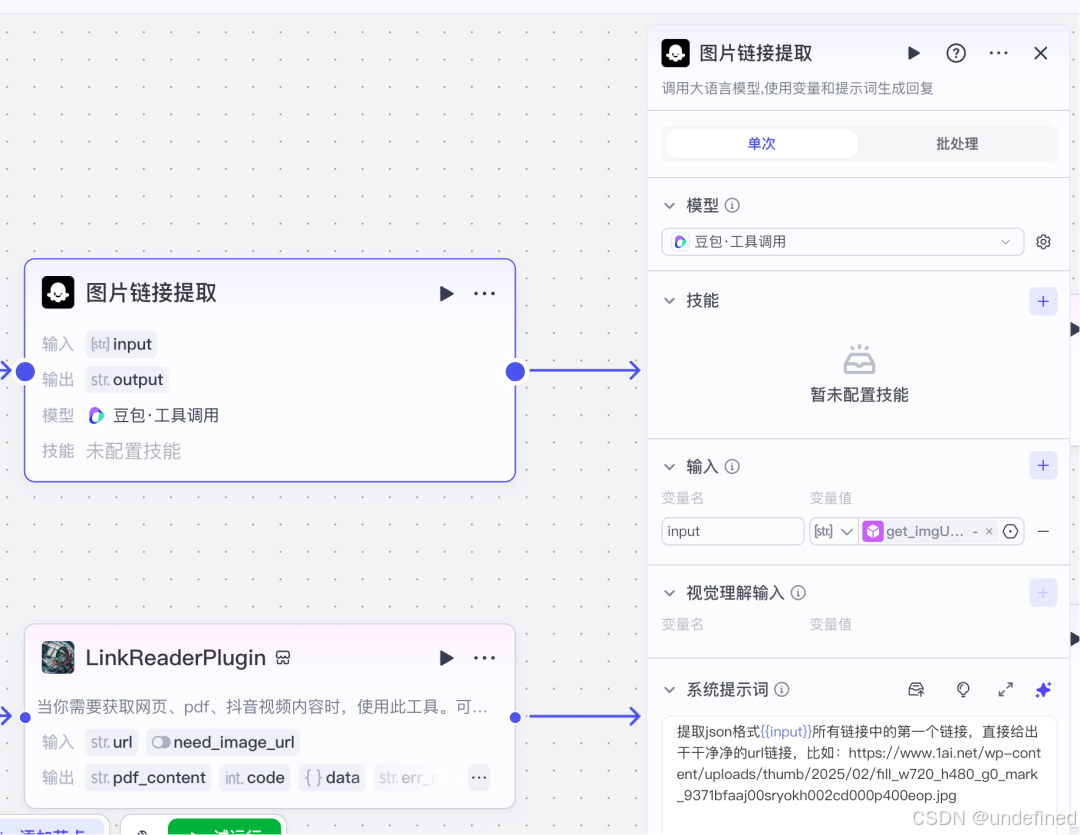
Task: Click the input variable tag on the canvas card
Action: point(121,344)
